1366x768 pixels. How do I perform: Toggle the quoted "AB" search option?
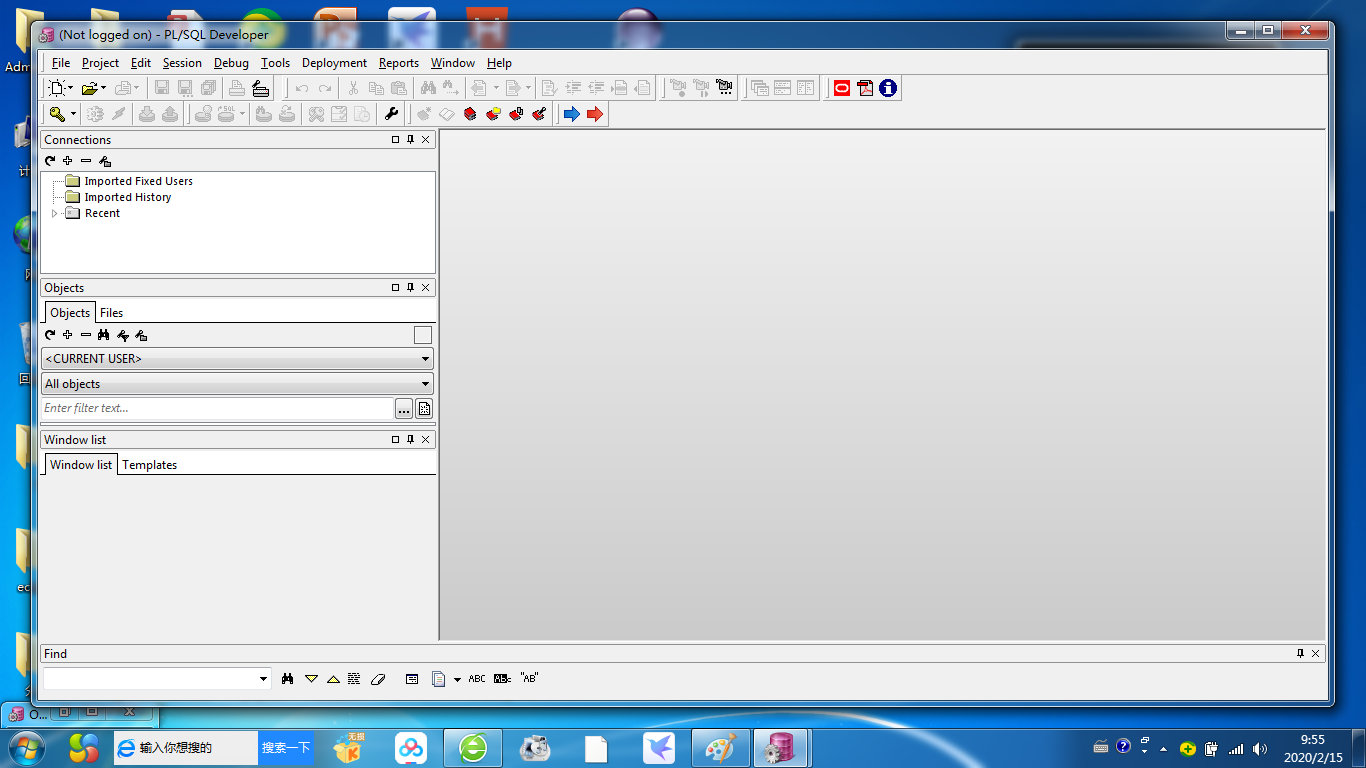click(x=529, y=679)
